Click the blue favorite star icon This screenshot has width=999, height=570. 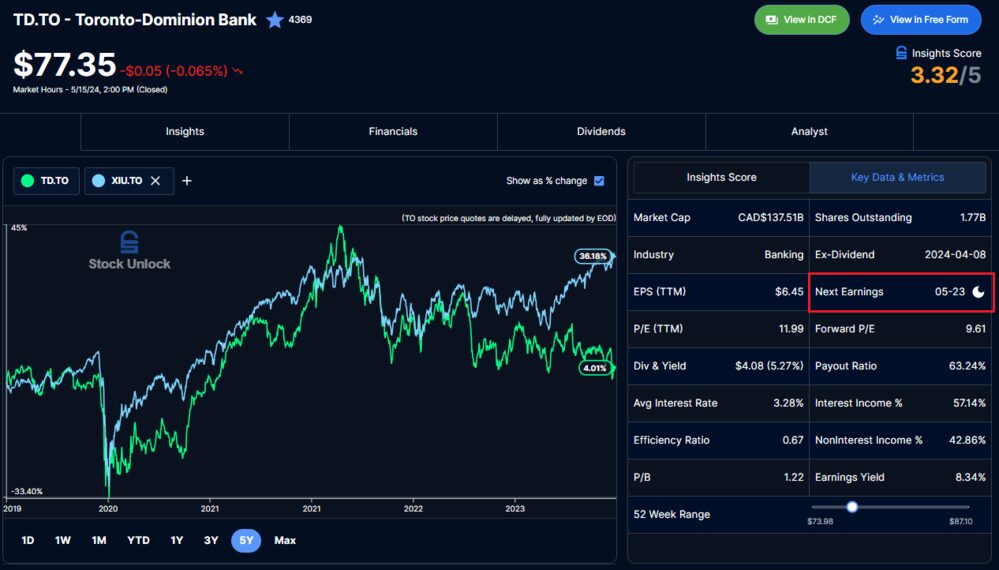pyautogui.click(x=275, y=20)
